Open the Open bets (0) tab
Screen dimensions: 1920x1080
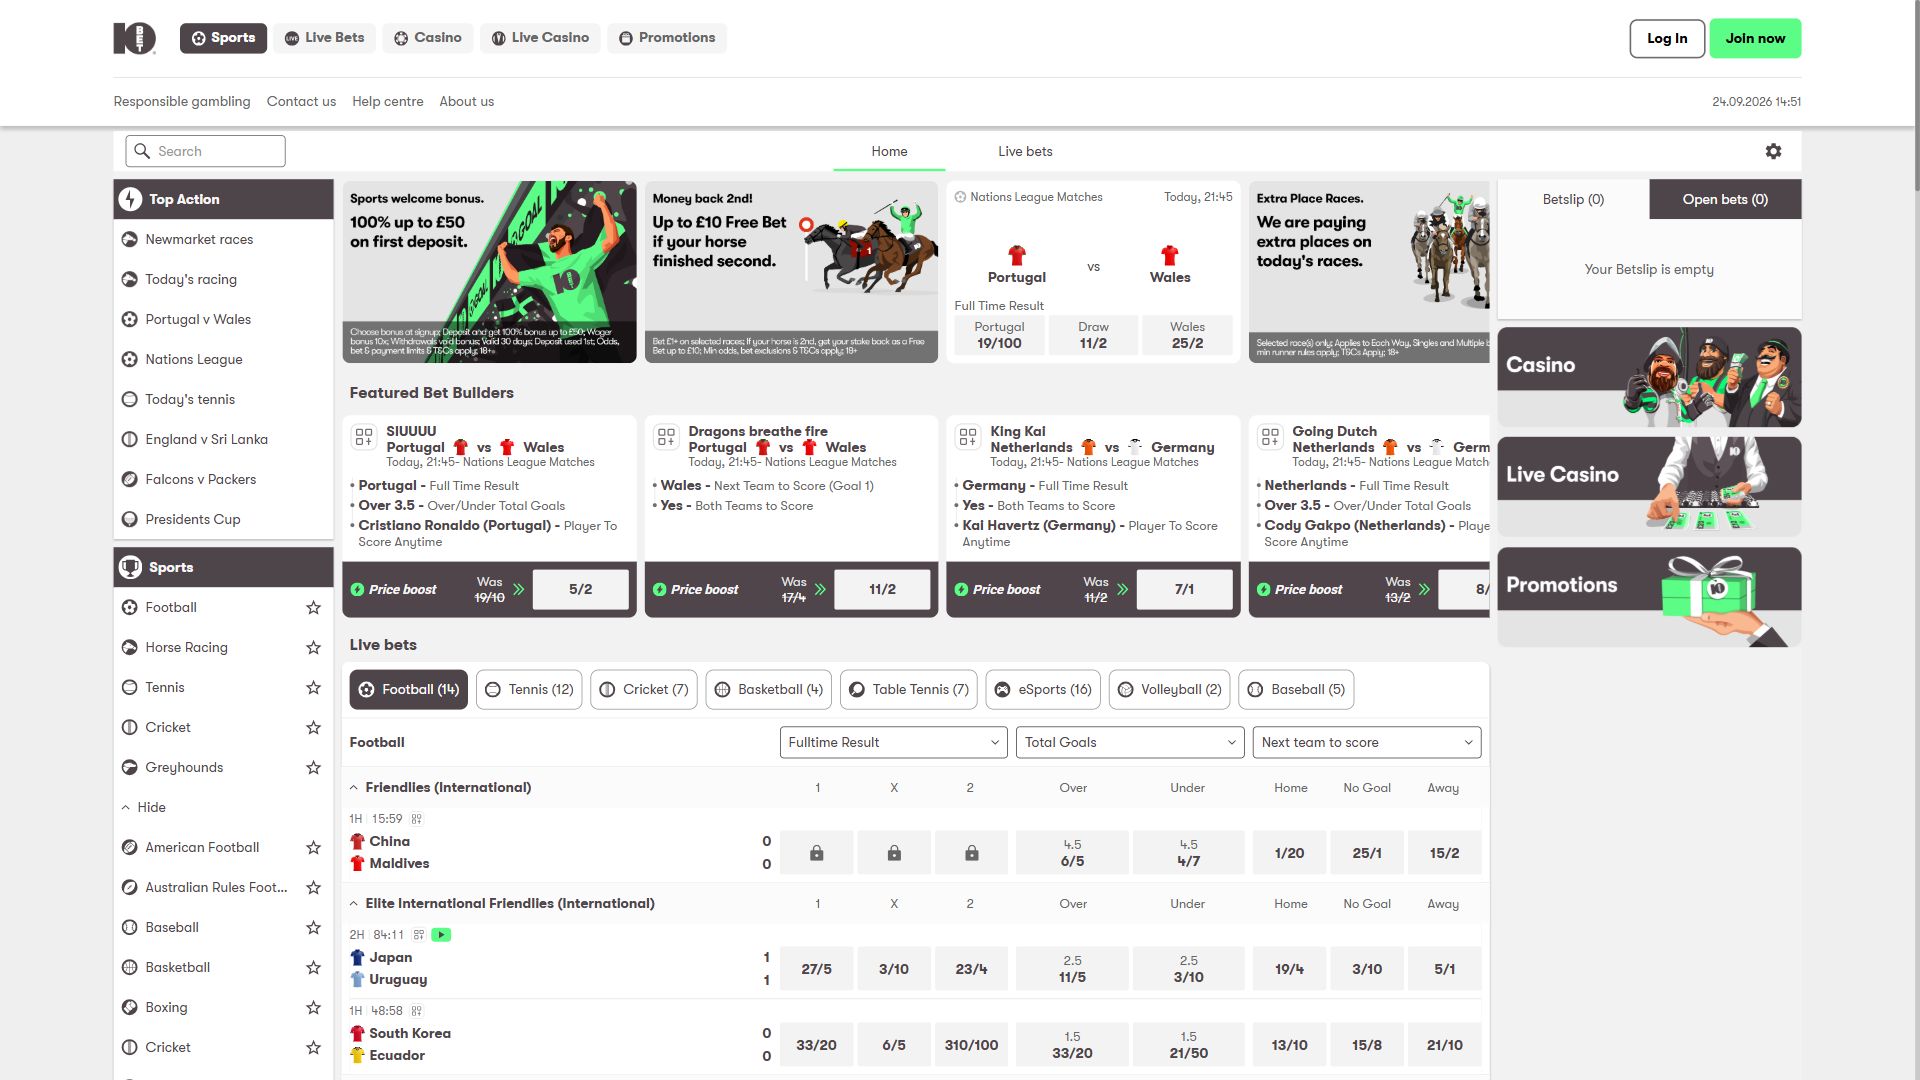(x=1725, y=199)
